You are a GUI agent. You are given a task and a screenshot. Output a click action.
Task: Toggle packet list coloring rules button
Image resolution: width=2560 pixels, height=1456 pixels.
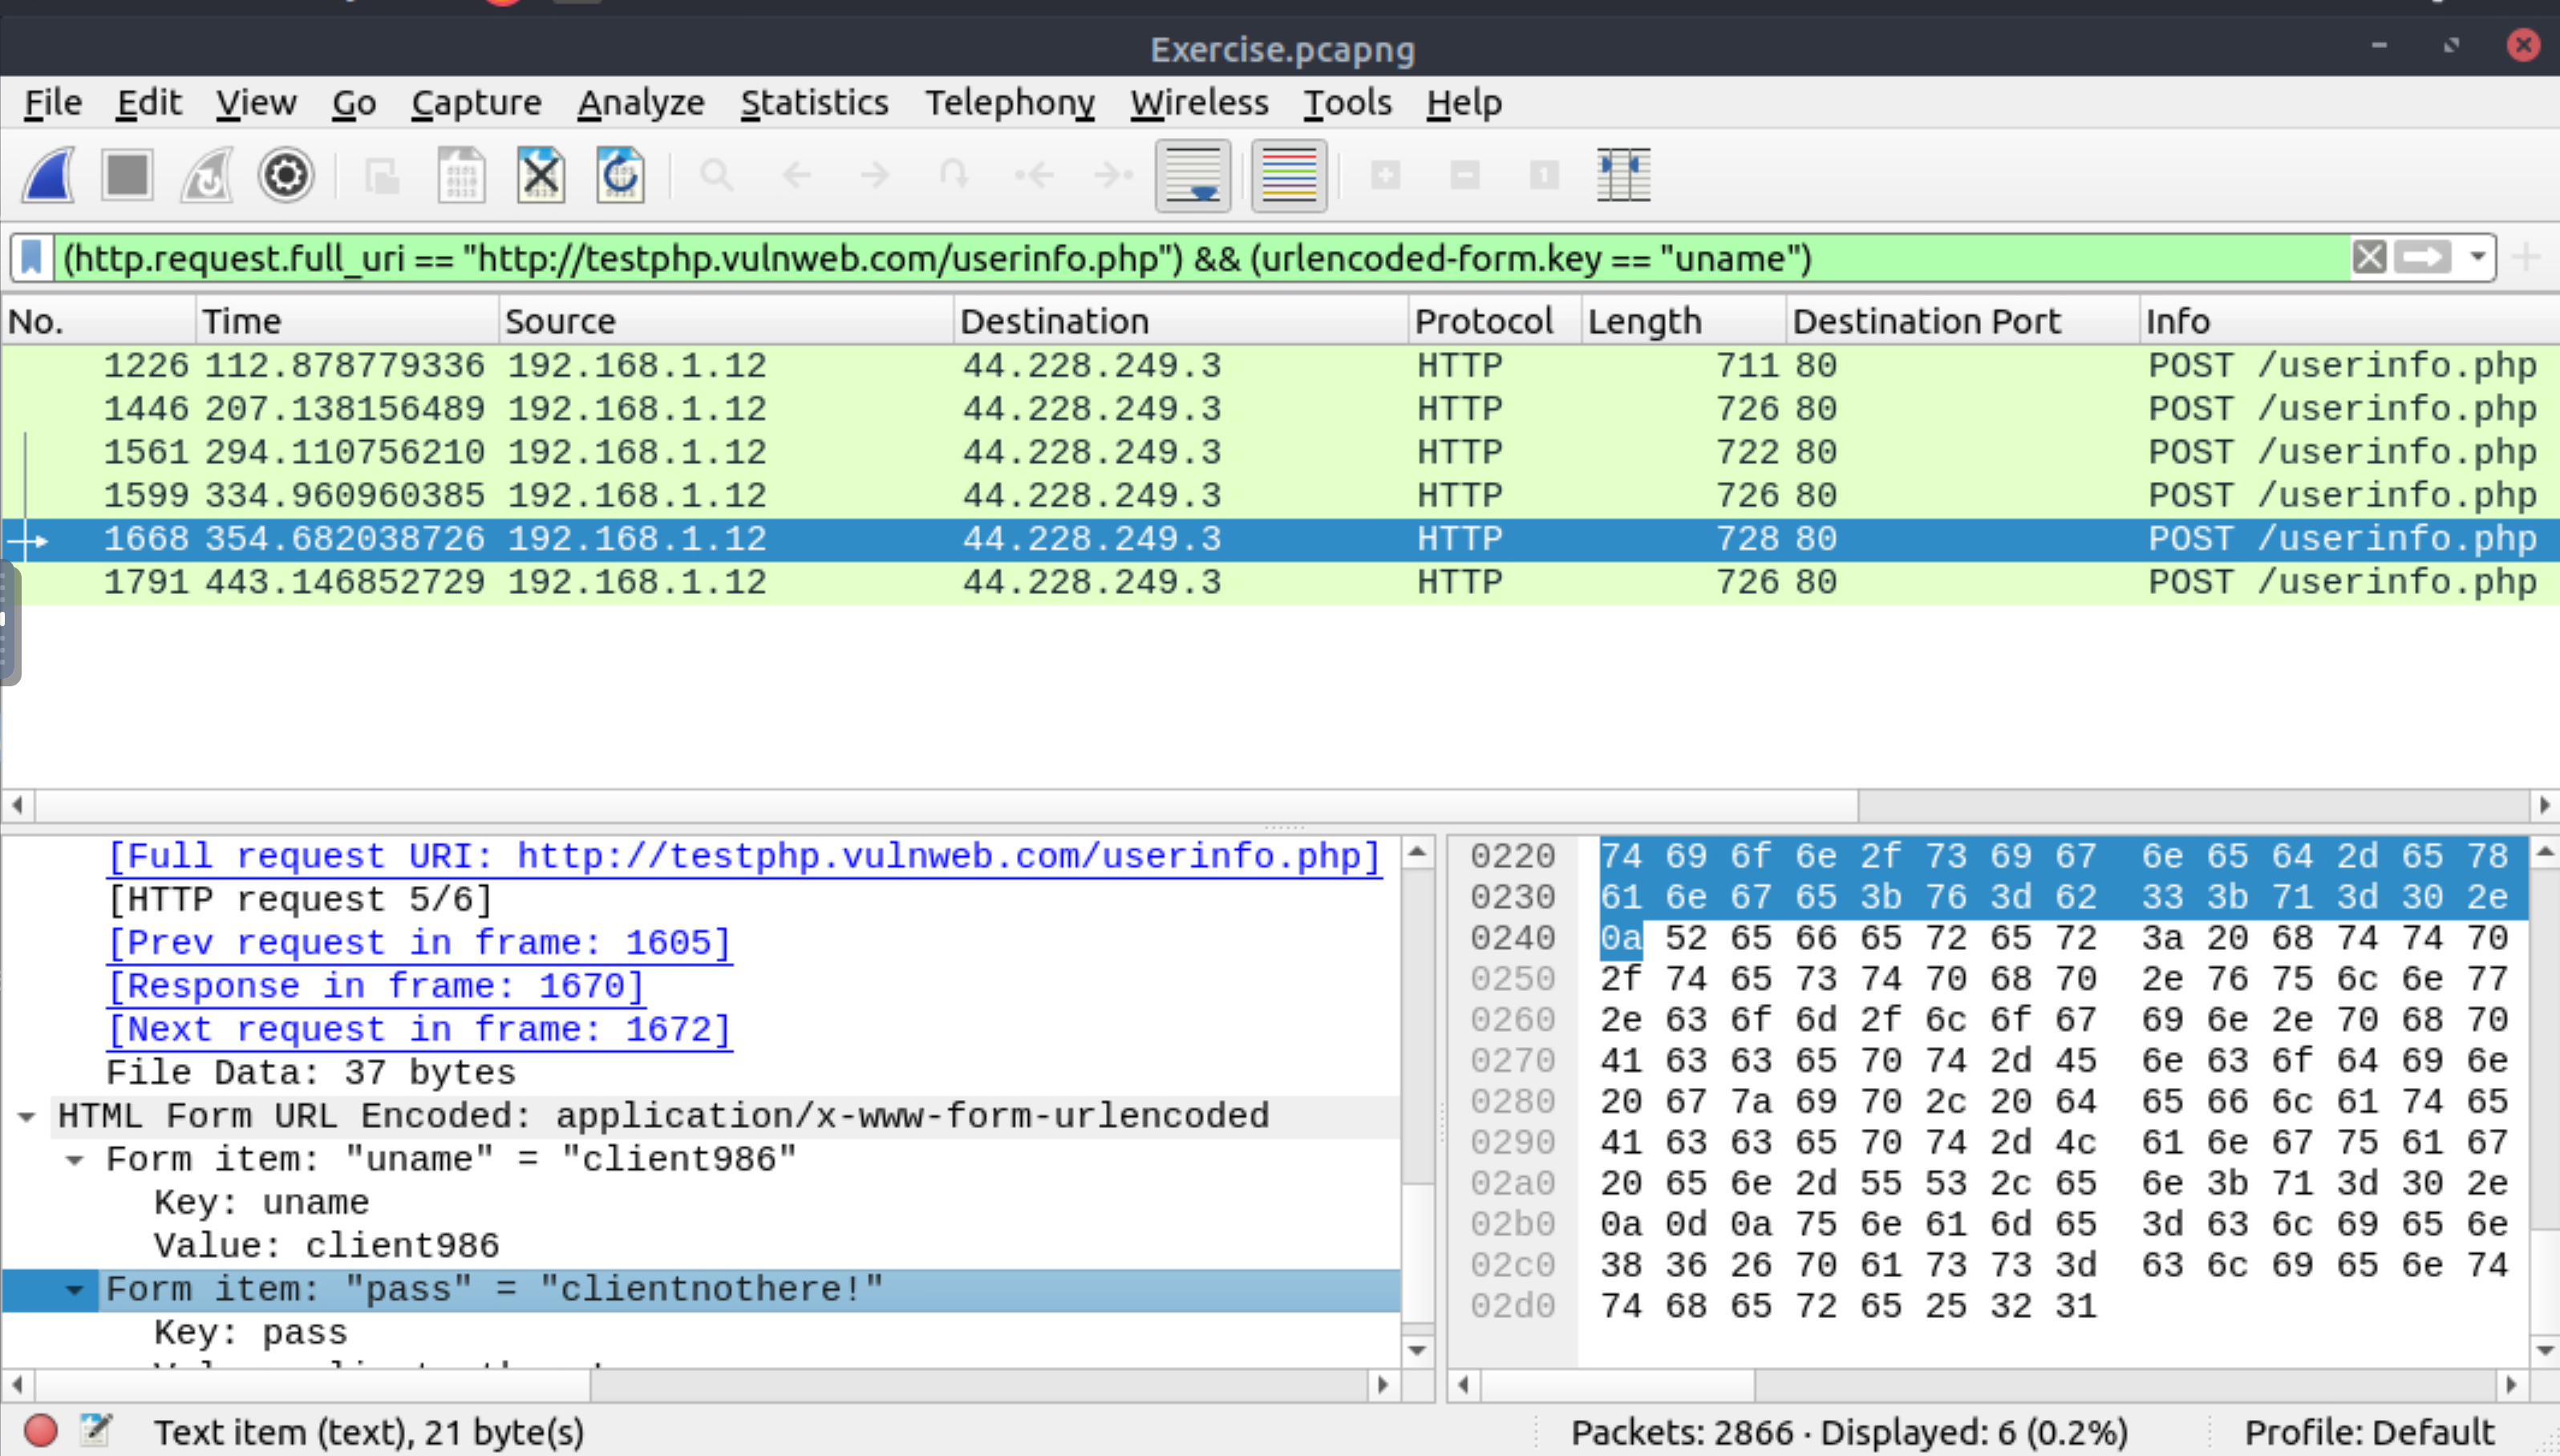pos(1289,176)
